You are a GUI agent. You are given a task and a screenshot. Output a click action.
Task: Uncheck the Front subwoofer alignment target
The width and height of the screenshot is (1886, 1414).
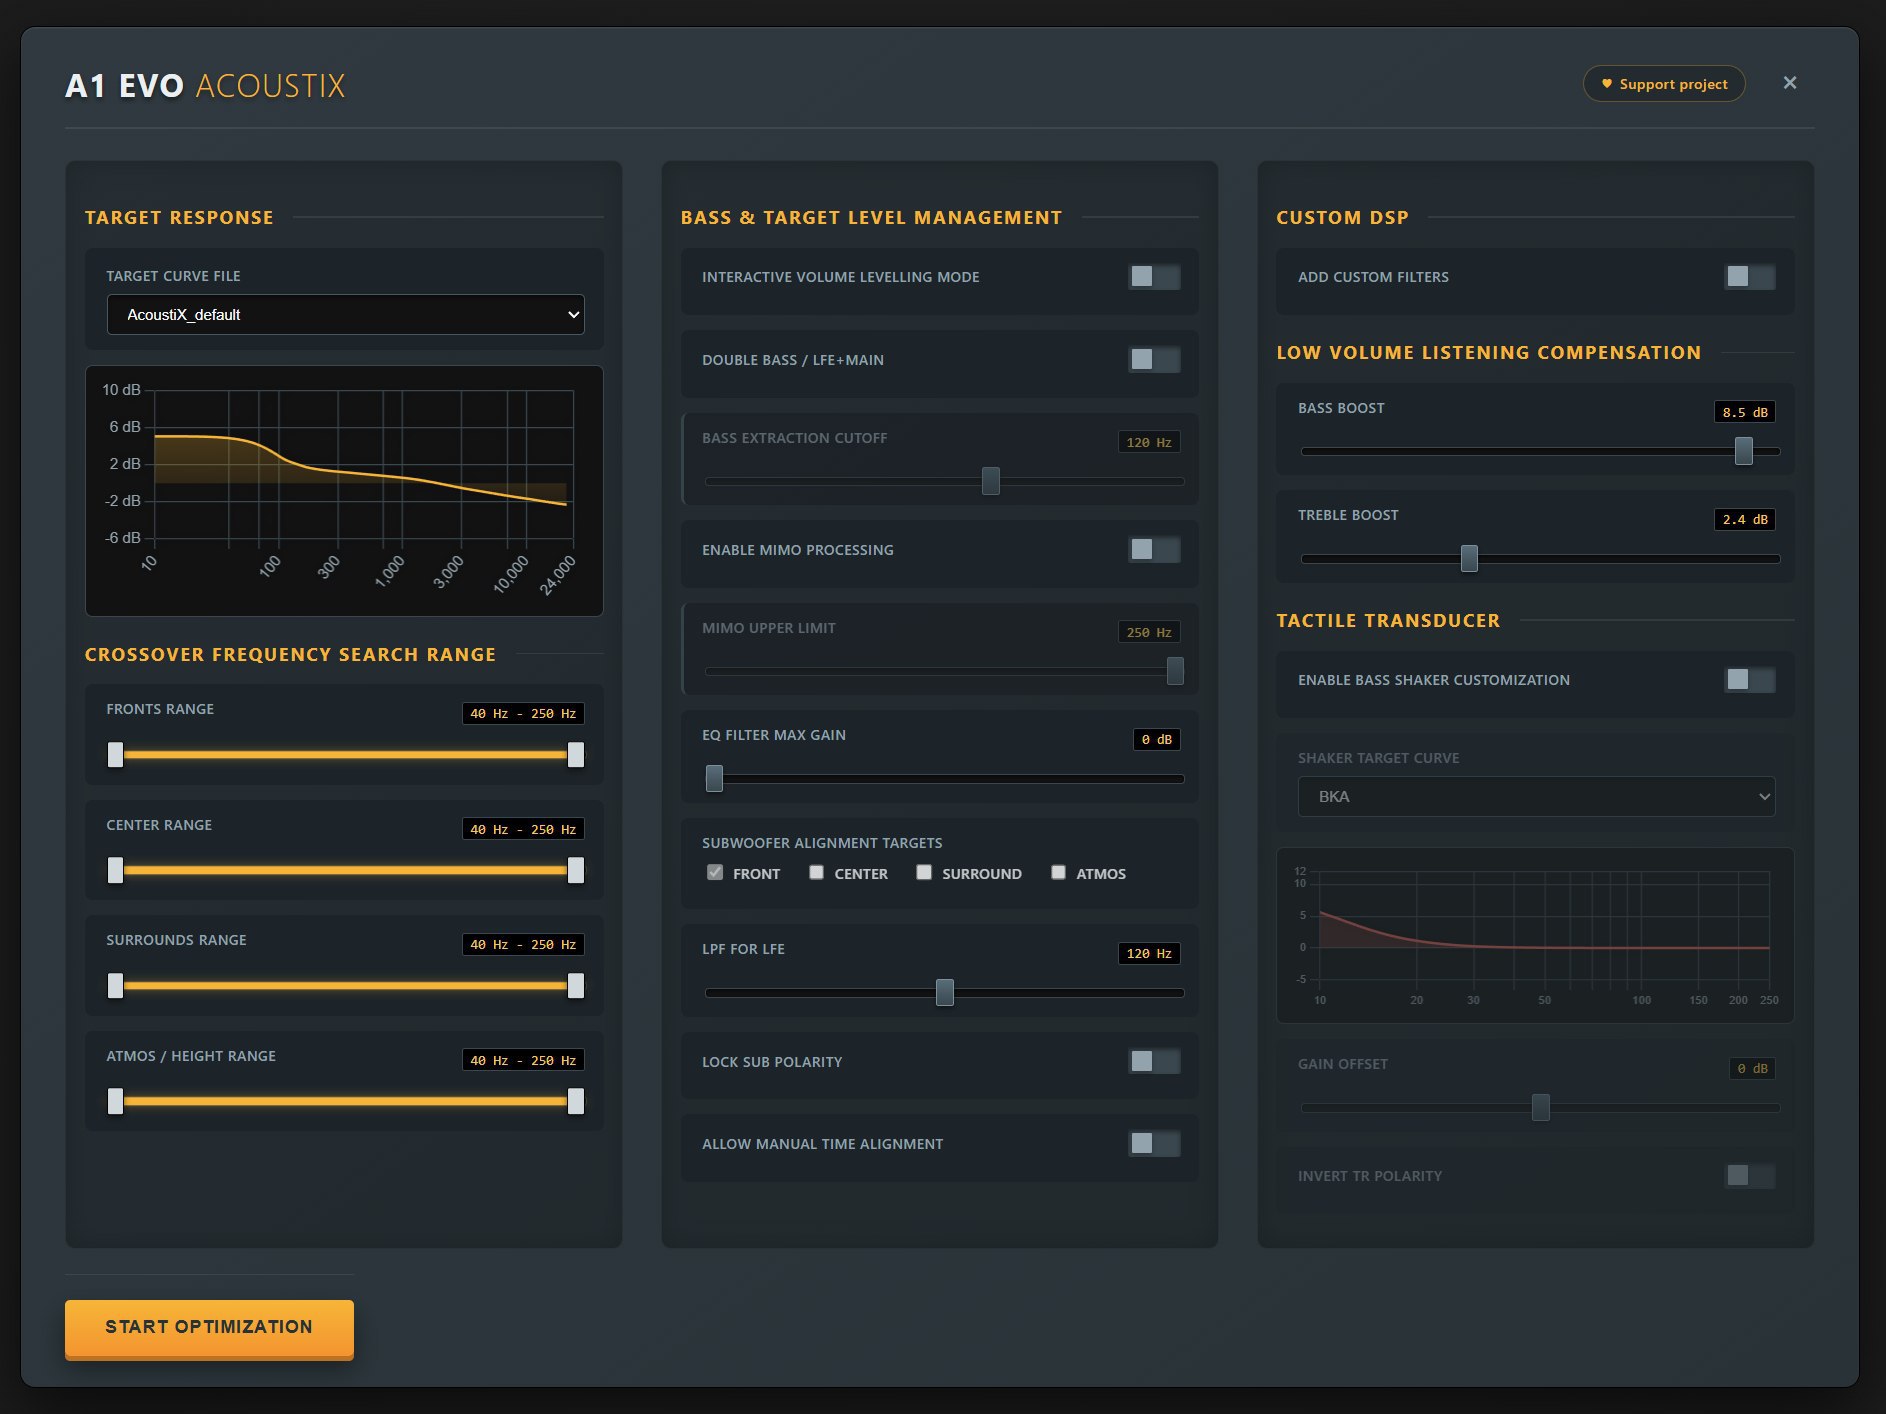(715, 873)
